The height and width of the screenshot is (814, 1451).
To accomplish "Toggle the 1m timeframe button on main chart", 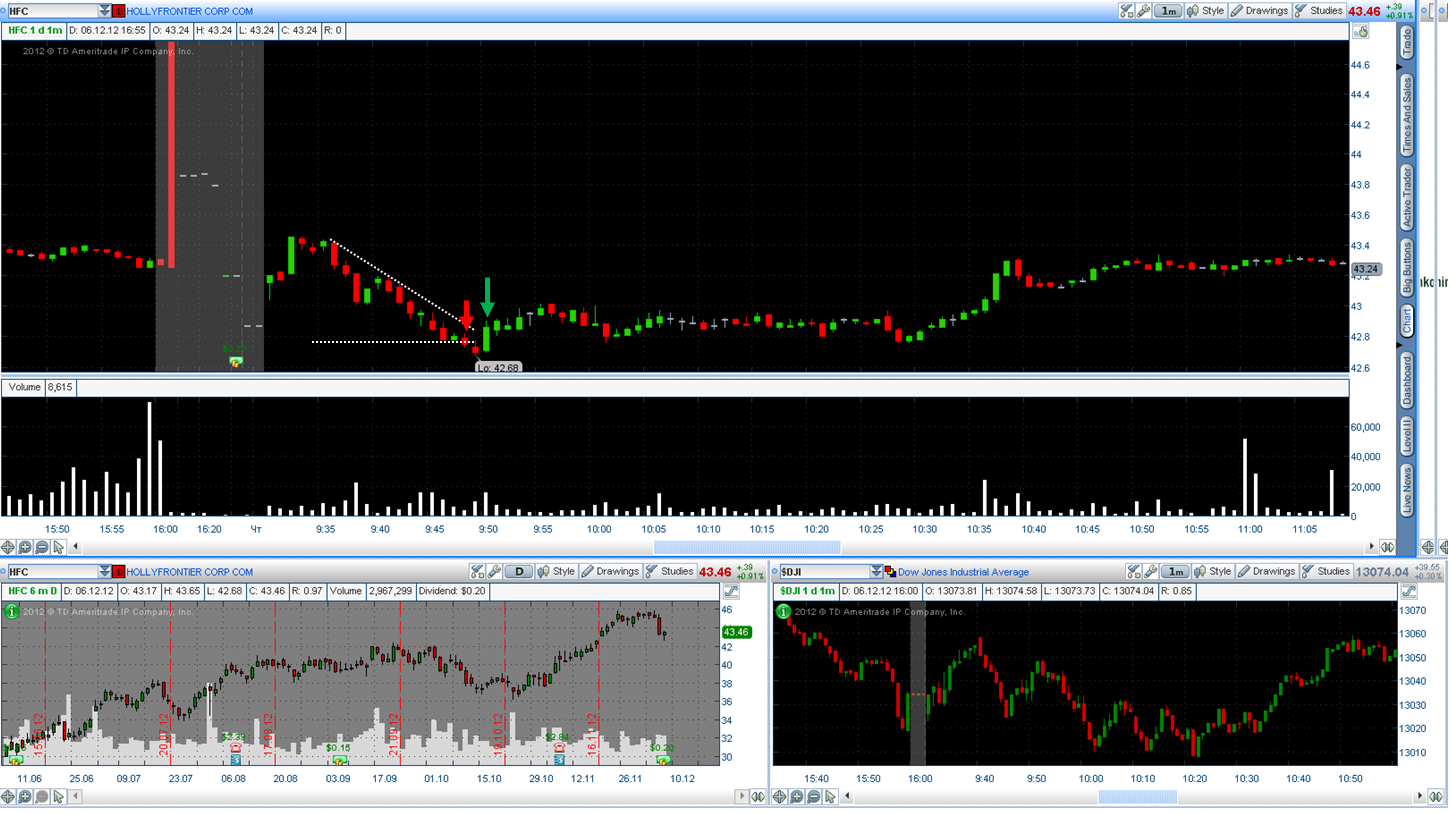I will tap(1168, 11).
